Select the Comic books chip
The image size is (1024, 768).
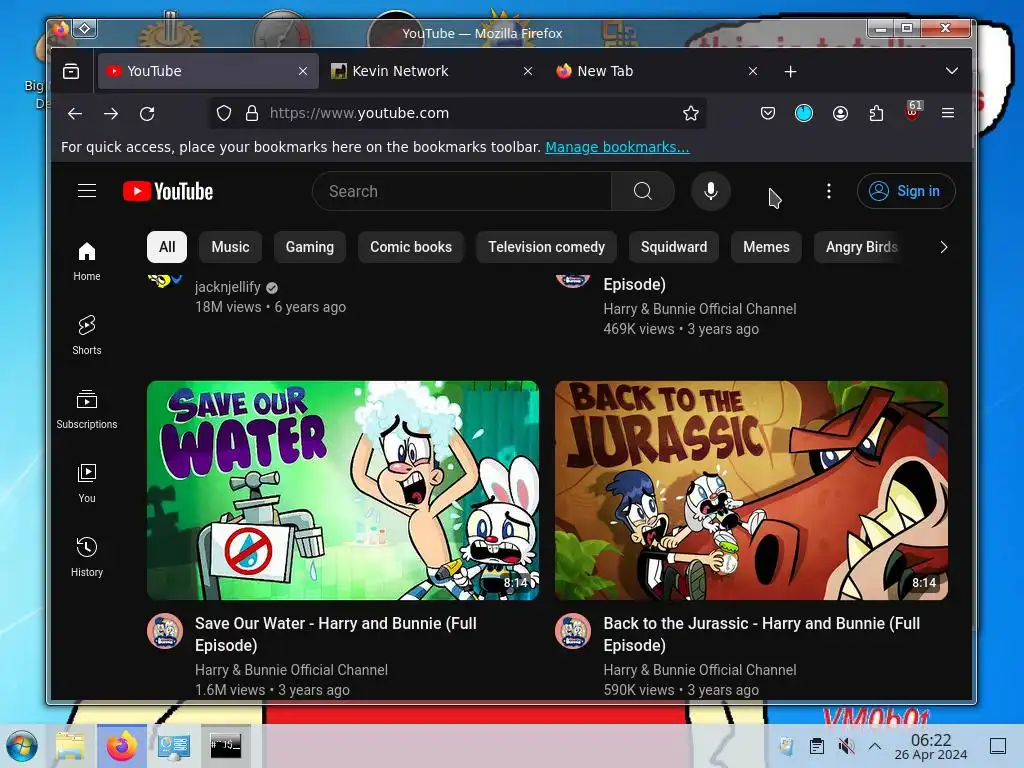click(411, 248)
